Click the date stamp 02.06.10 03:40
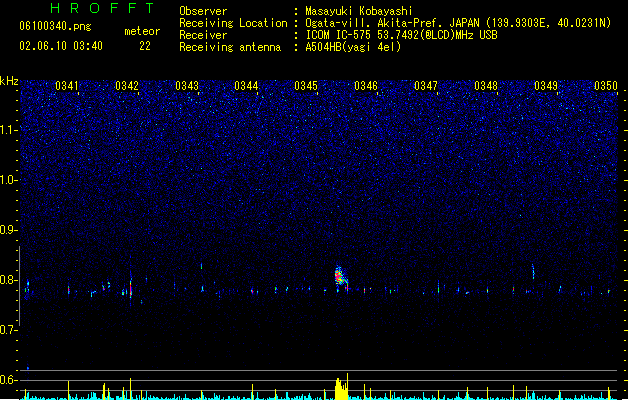Screen dimensions: 629x400 (61, 46)
